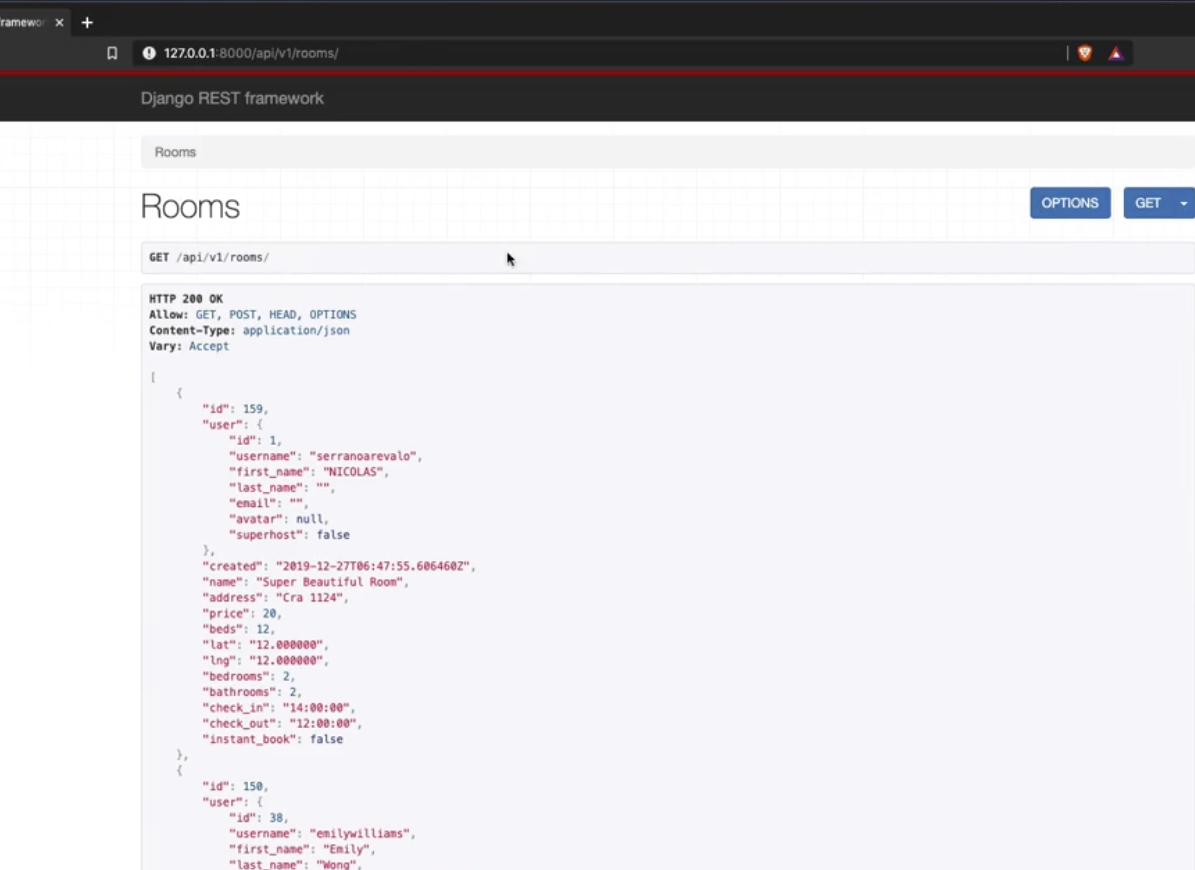Click the Brave Shields lion icon
Screen dimensions: 1195x870
click(1084, 53)
